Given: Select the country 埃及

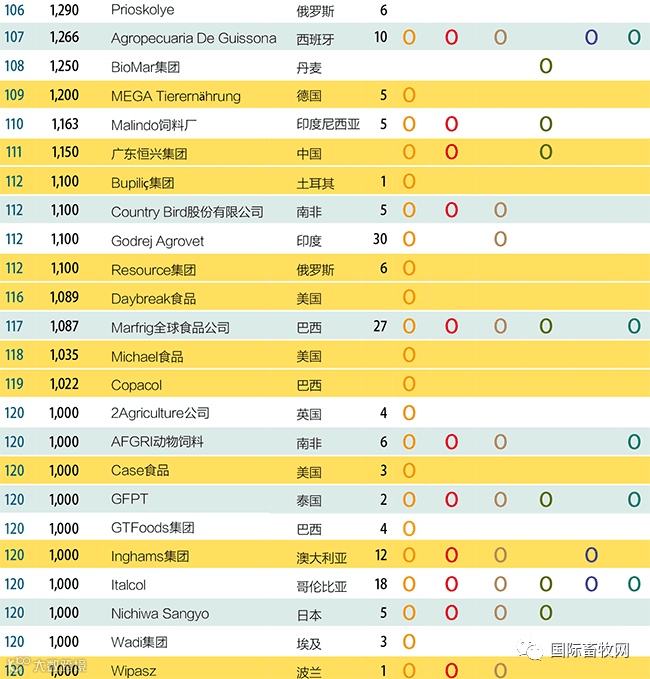Looking at the screenshot, I should click(x=309, y=644).
